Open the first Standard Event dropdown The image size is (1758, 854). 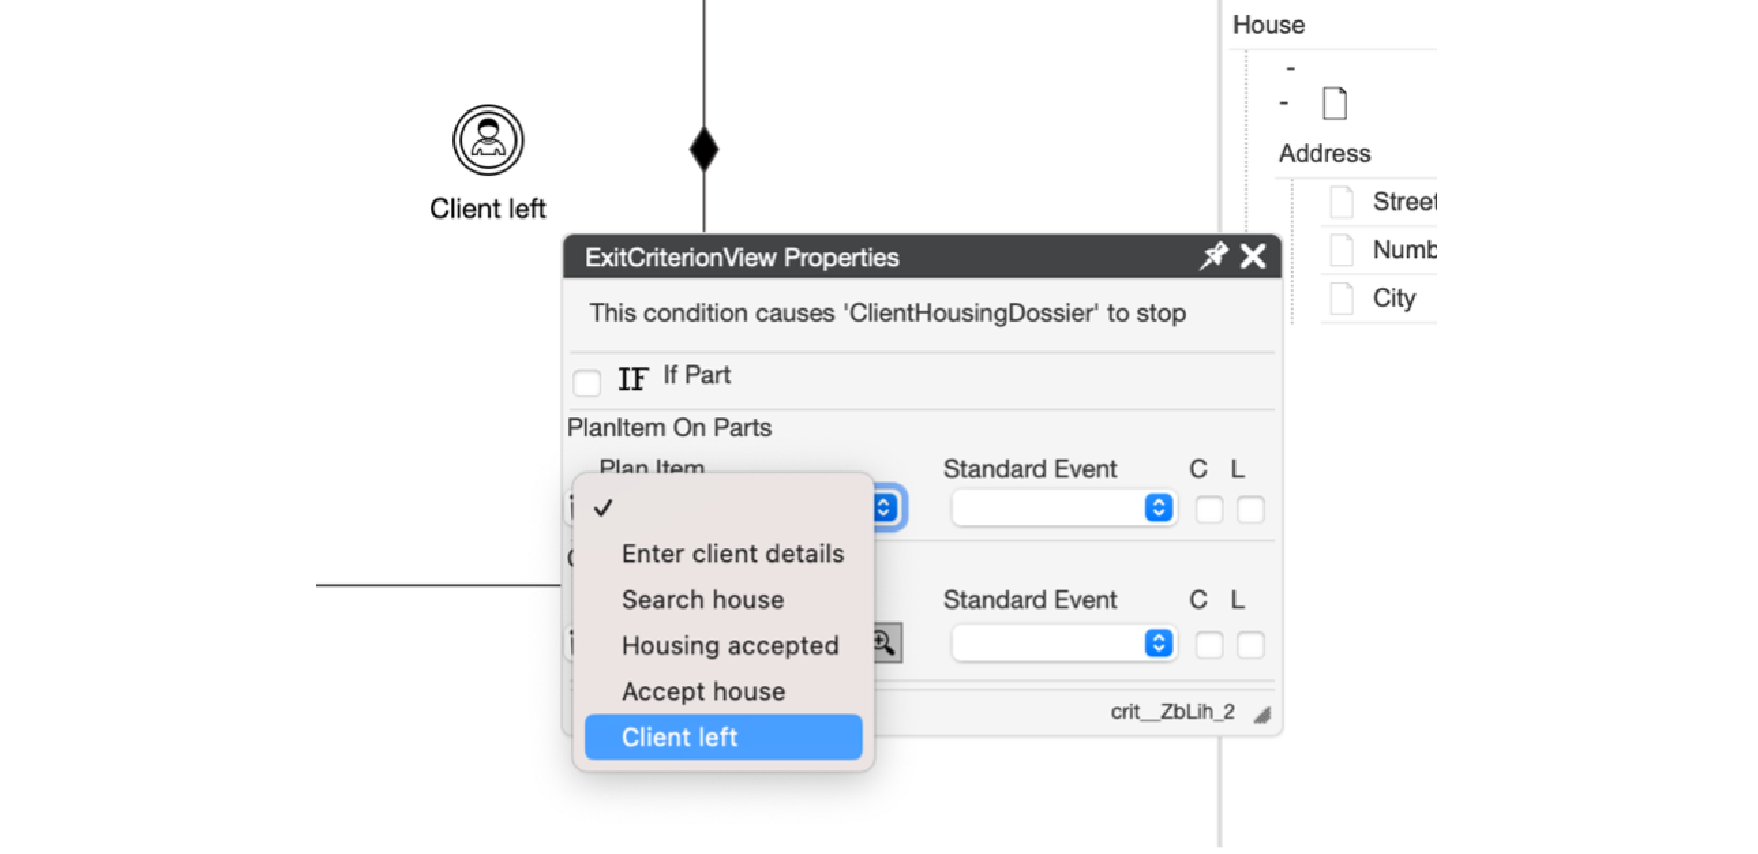click(1063, 509)
